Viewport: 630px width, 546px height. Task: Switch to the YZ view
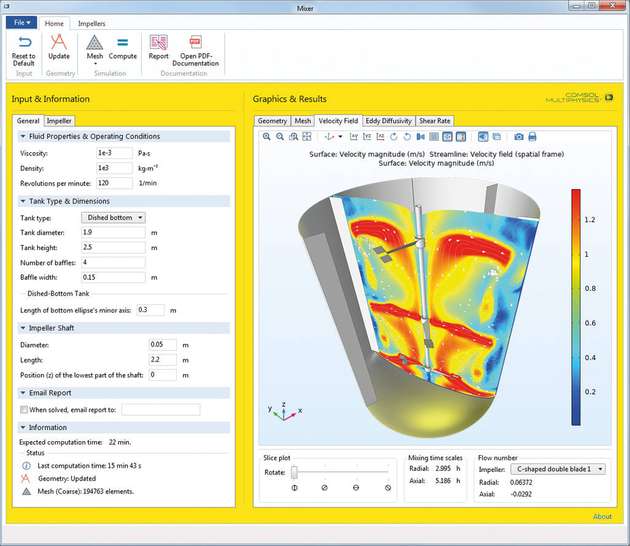(367, 137)
